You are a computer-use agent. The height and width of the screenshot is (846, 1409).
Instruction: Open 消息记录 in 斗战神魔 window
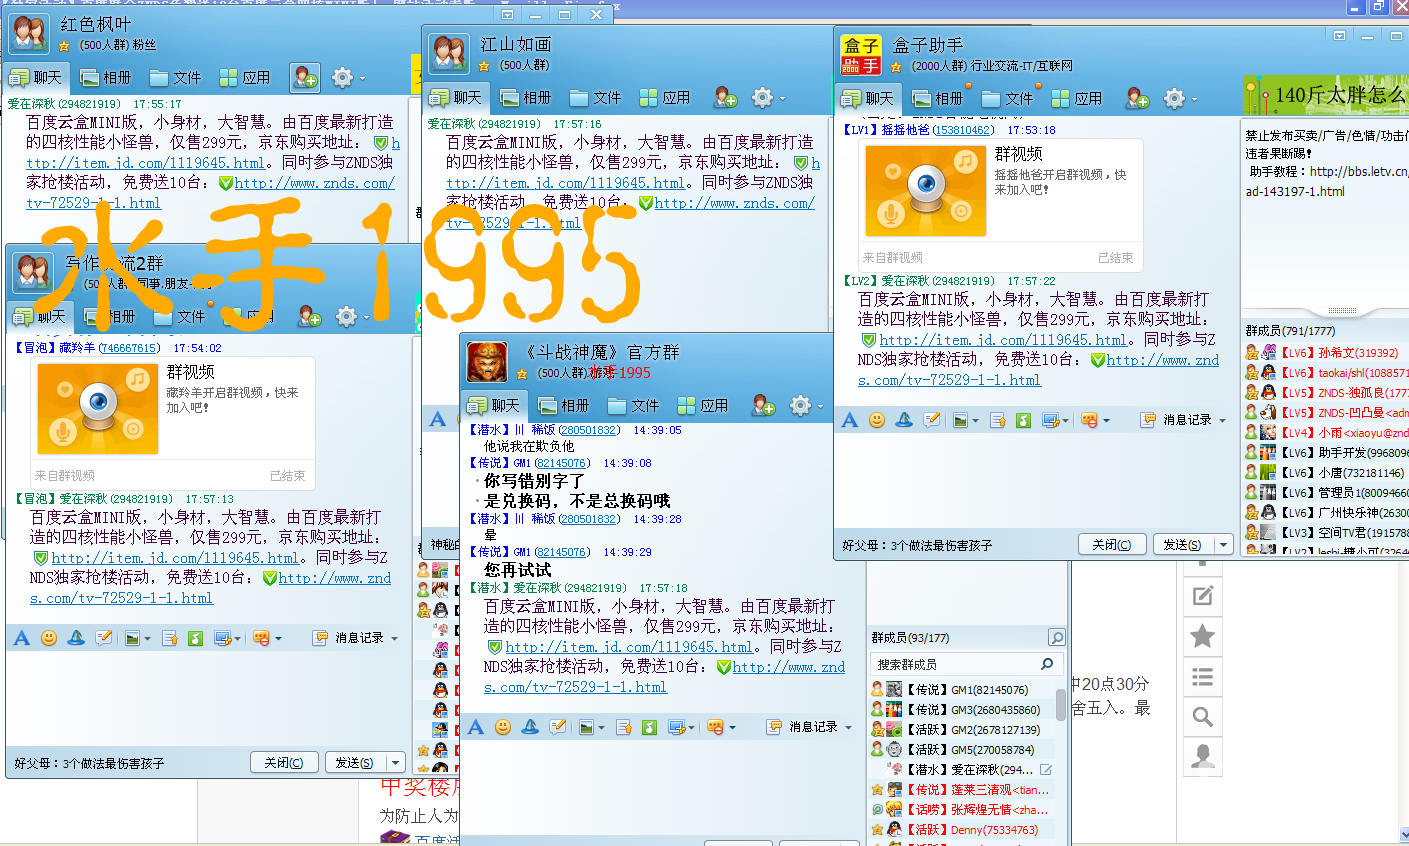(803, 727)
